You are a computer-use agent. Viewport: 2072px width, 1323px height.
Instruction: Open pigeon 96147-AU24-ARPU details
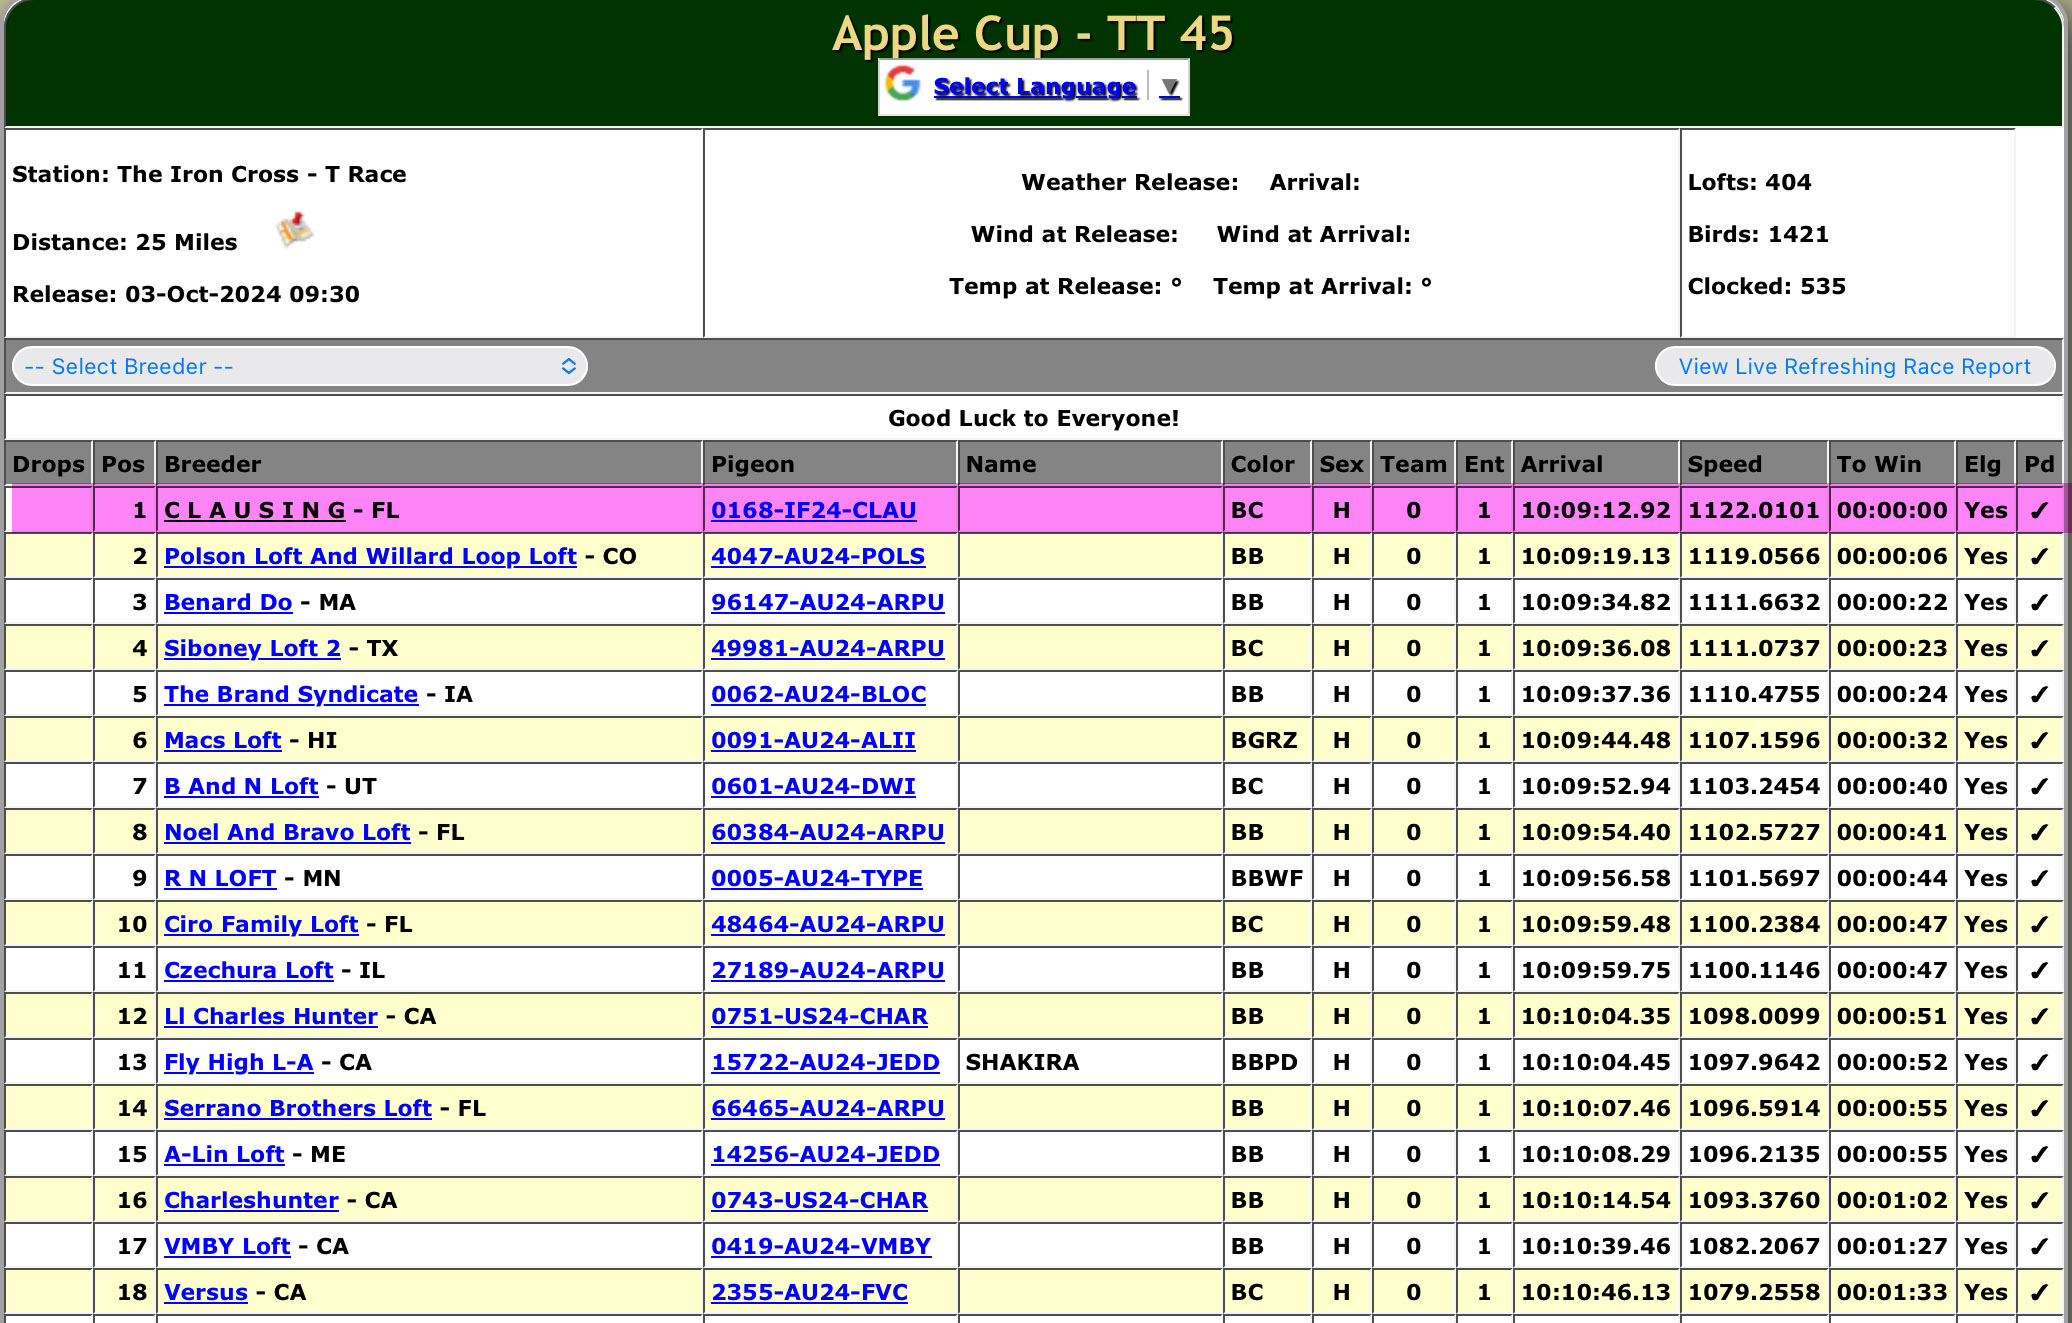pyautogui.click(x=828, y=602)
